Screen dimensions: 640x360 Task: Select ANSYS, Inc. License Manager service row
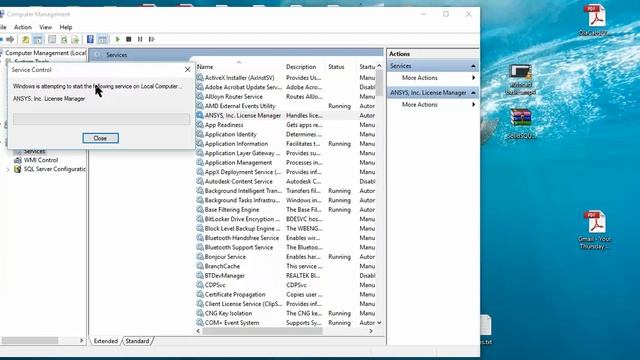(x=286, y=116)
